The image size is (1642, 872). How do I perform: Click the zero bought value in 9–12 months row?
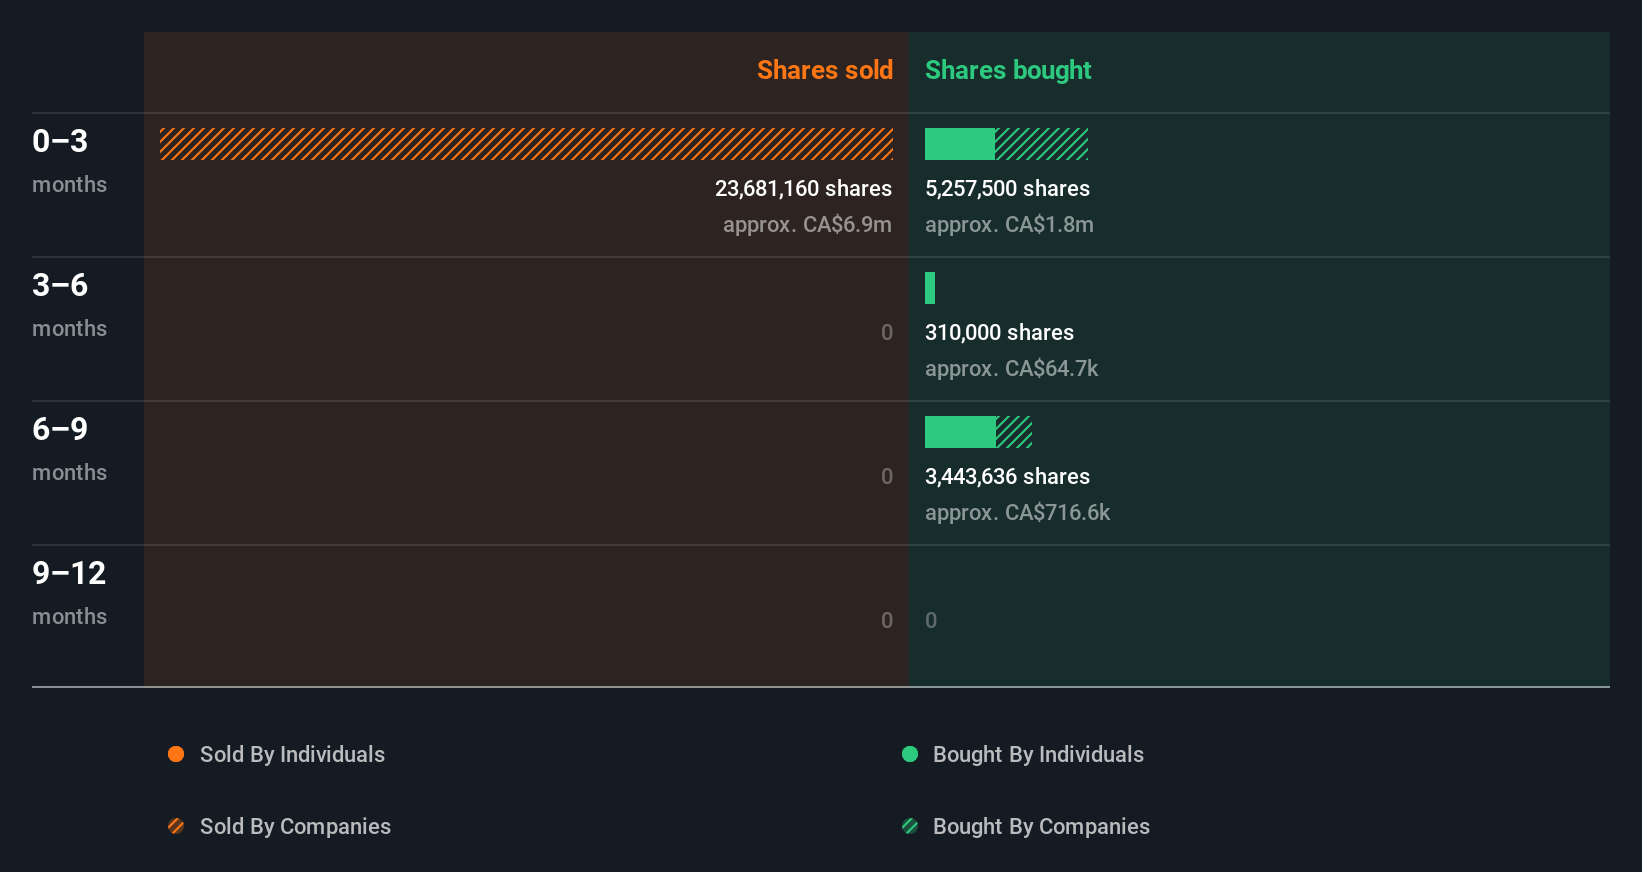[931, 620]
